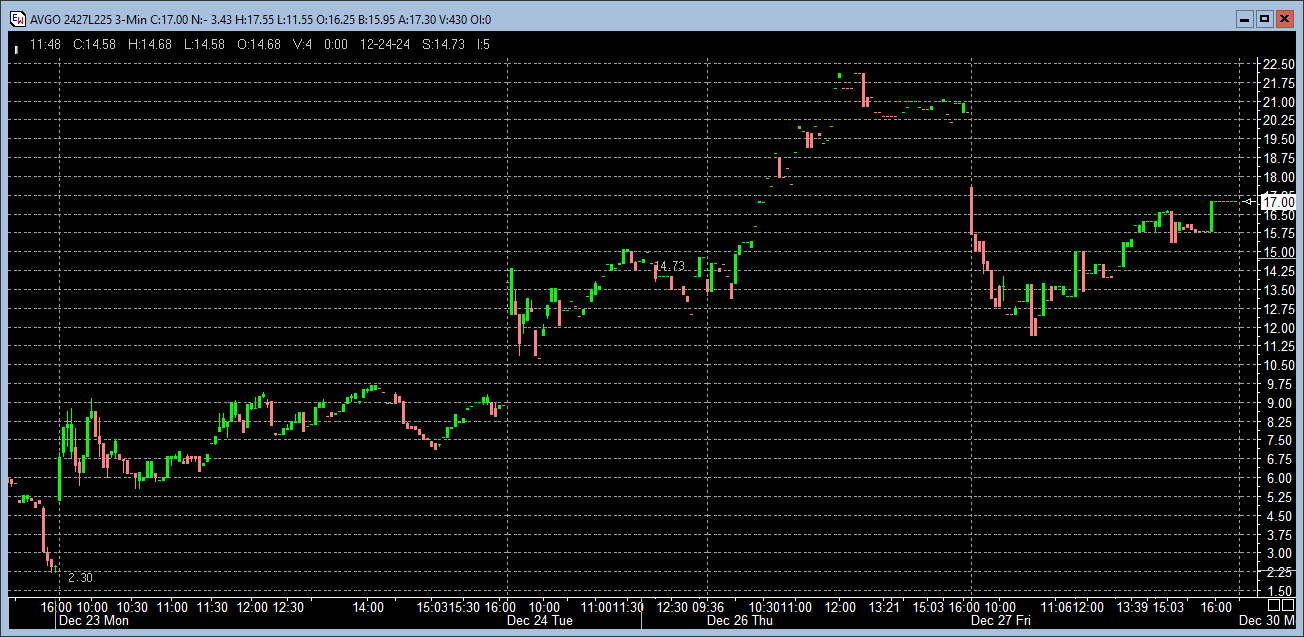Click the V:4 volume value
This screenshot has height=637, width=1304.
(x=303, y=44)
